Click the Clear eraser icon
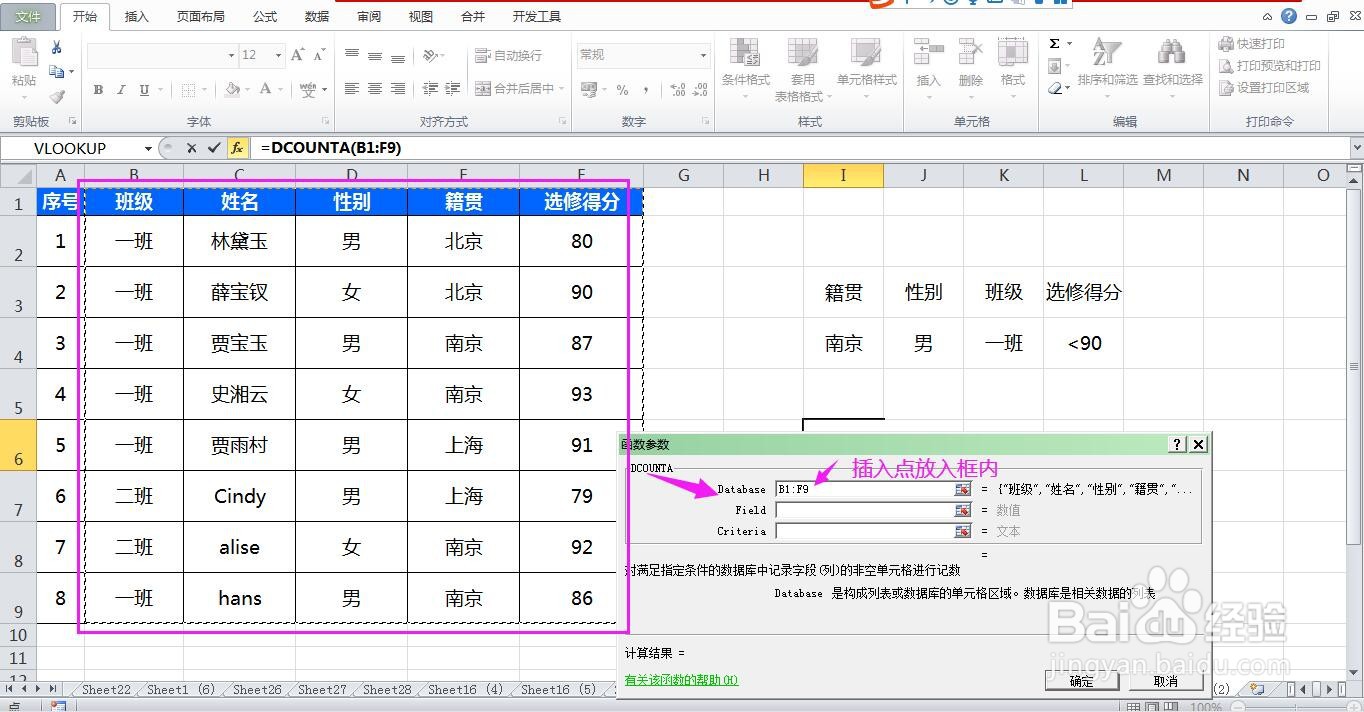The width and height of the screenshot is (1364, 712). pos(1054,88)
